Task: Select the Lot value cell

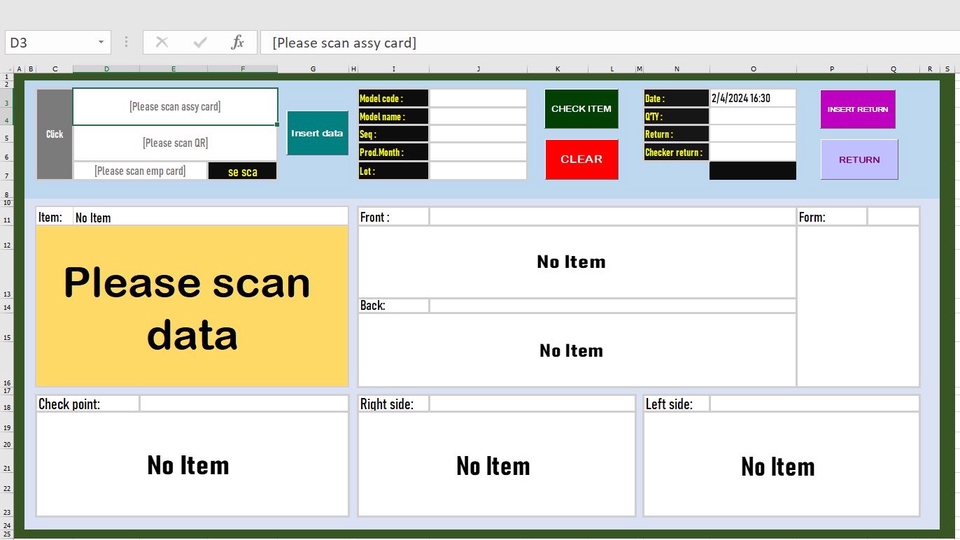Action: coord(478,171)
